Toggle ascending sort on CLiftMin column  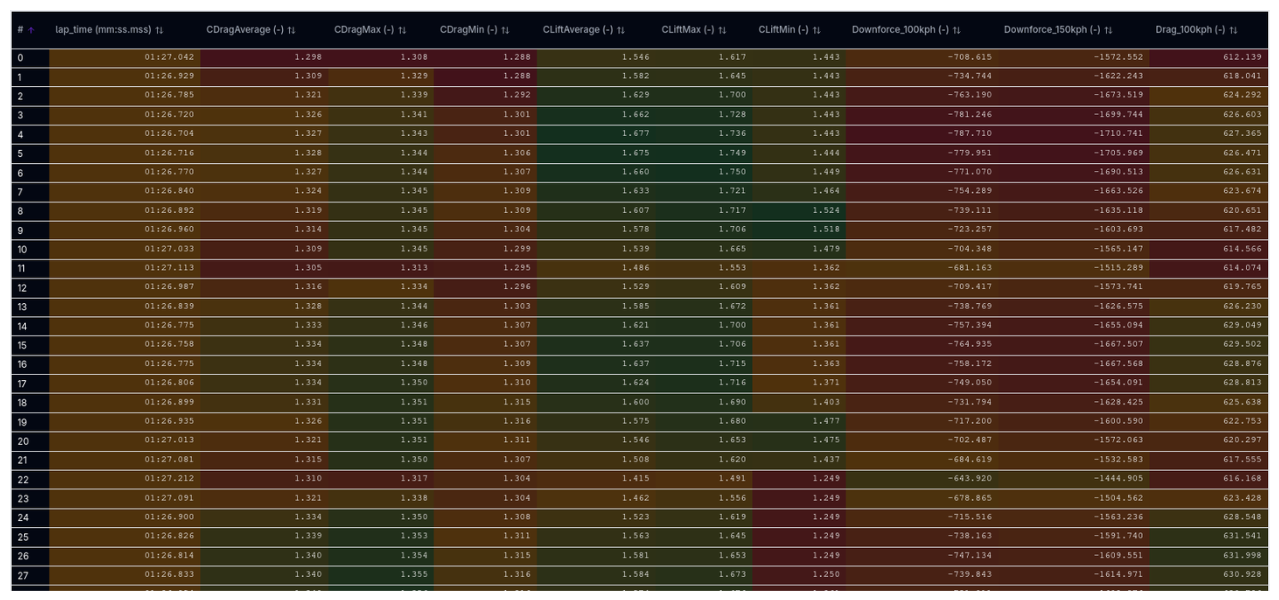[814, 29]
